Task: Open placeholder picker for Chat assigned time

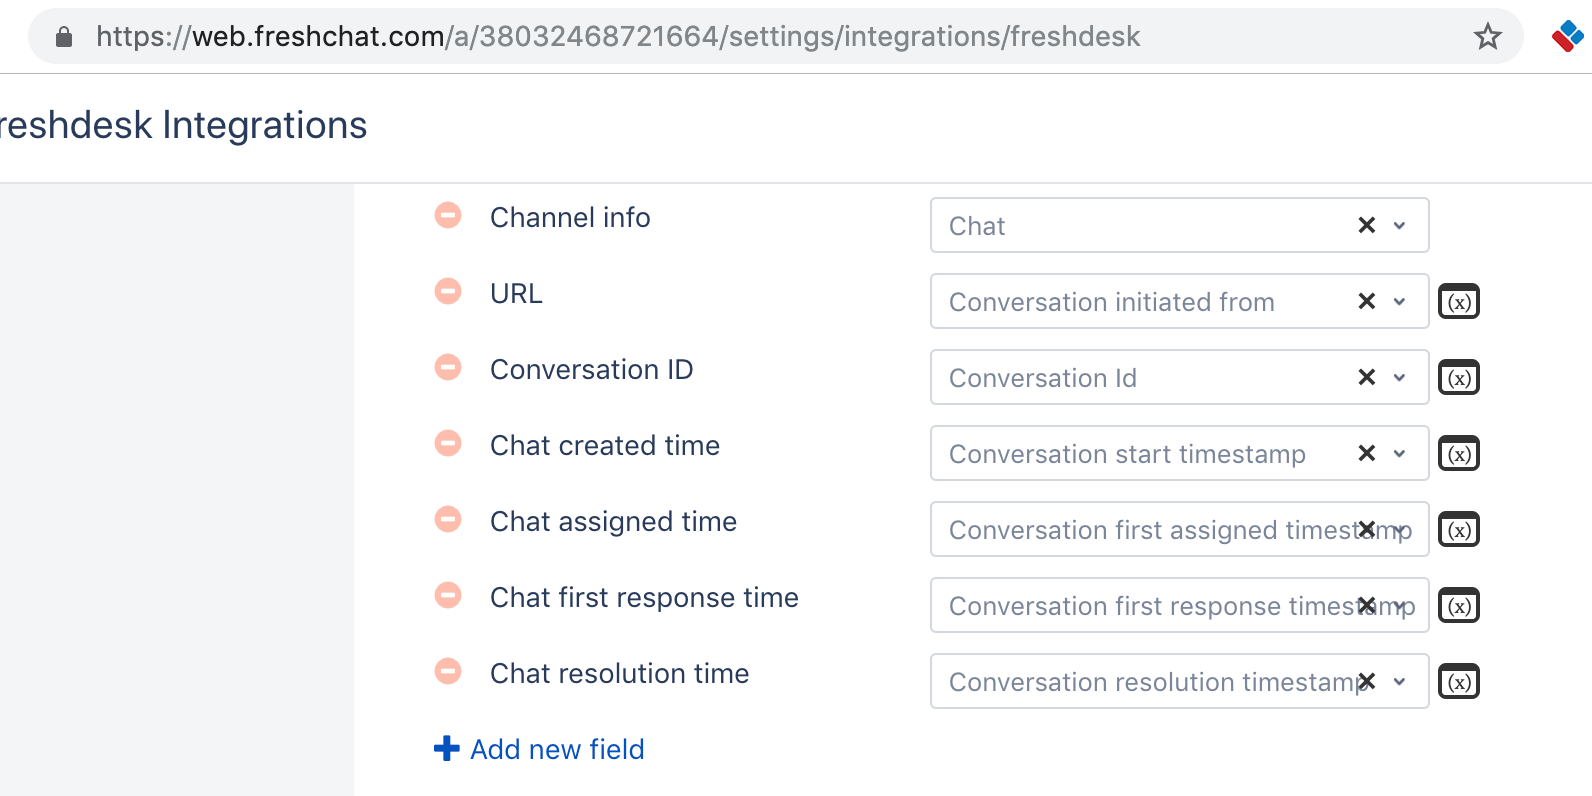Action: pos(1459,530)
